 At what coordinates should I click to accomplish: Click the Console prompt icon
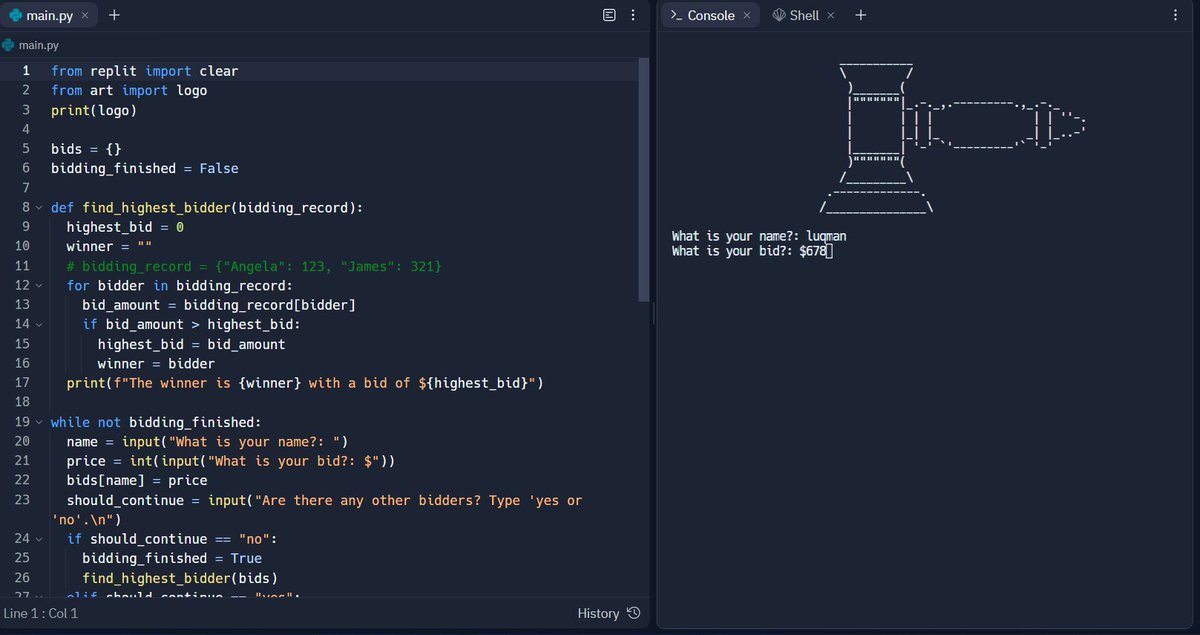click(676, 15)
